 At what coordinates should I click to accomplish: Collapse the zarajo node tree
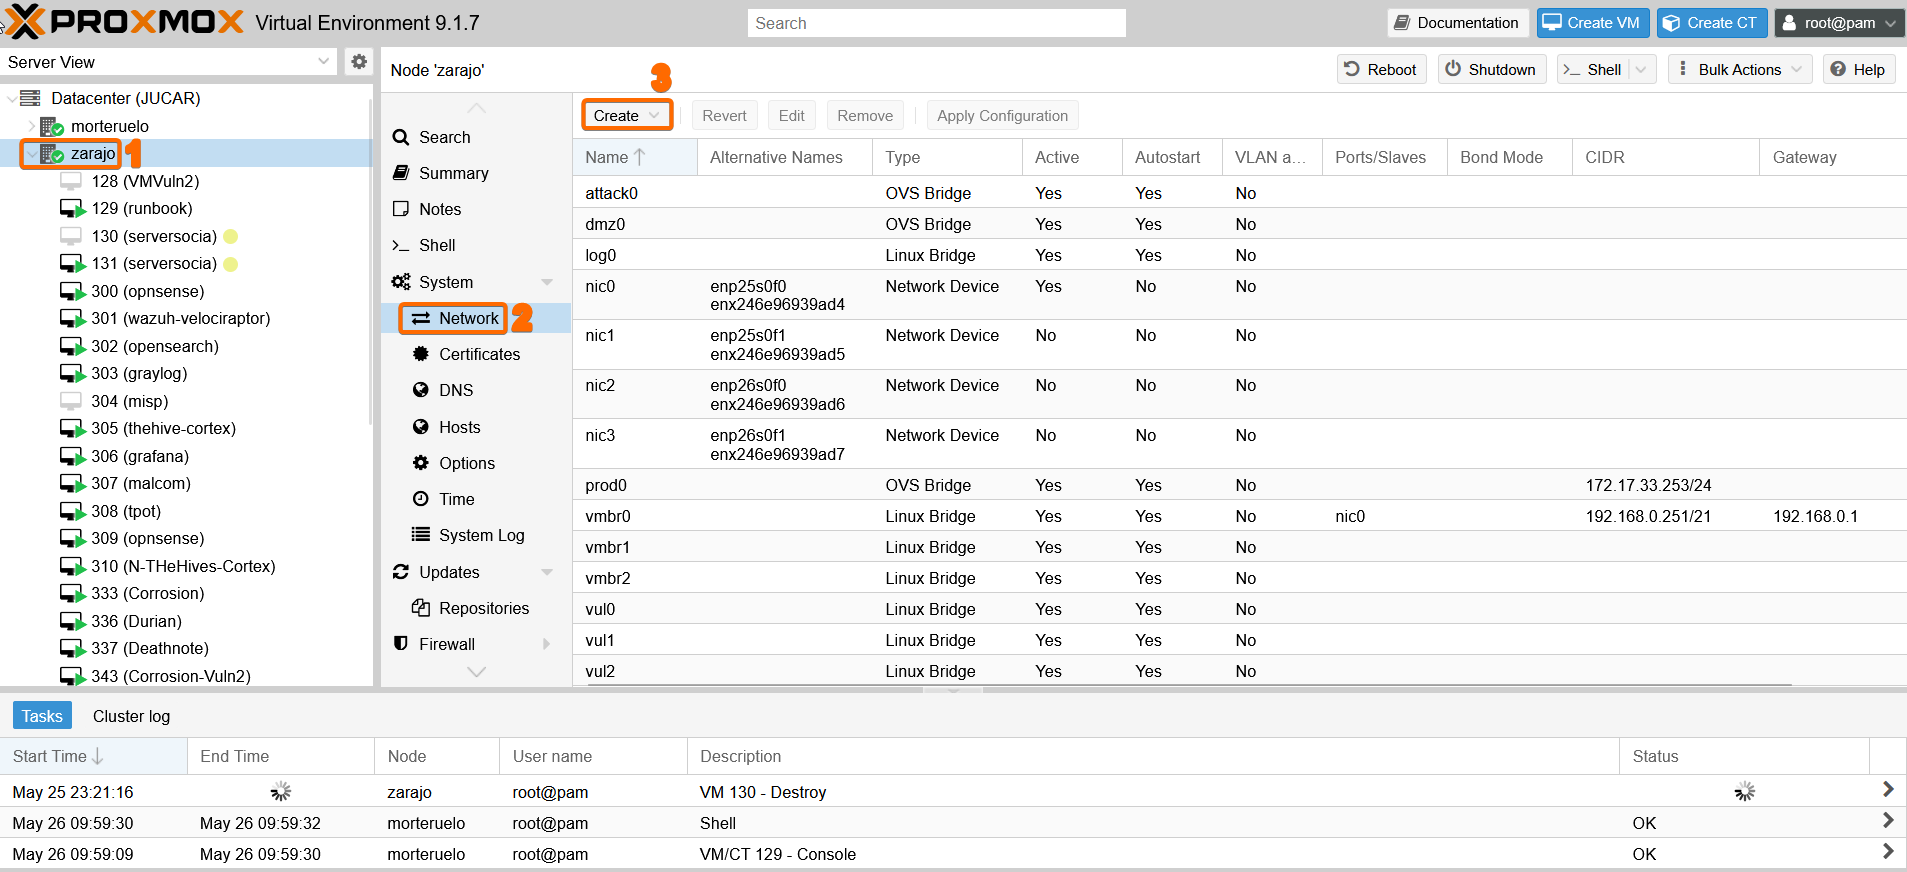(31, 154)
